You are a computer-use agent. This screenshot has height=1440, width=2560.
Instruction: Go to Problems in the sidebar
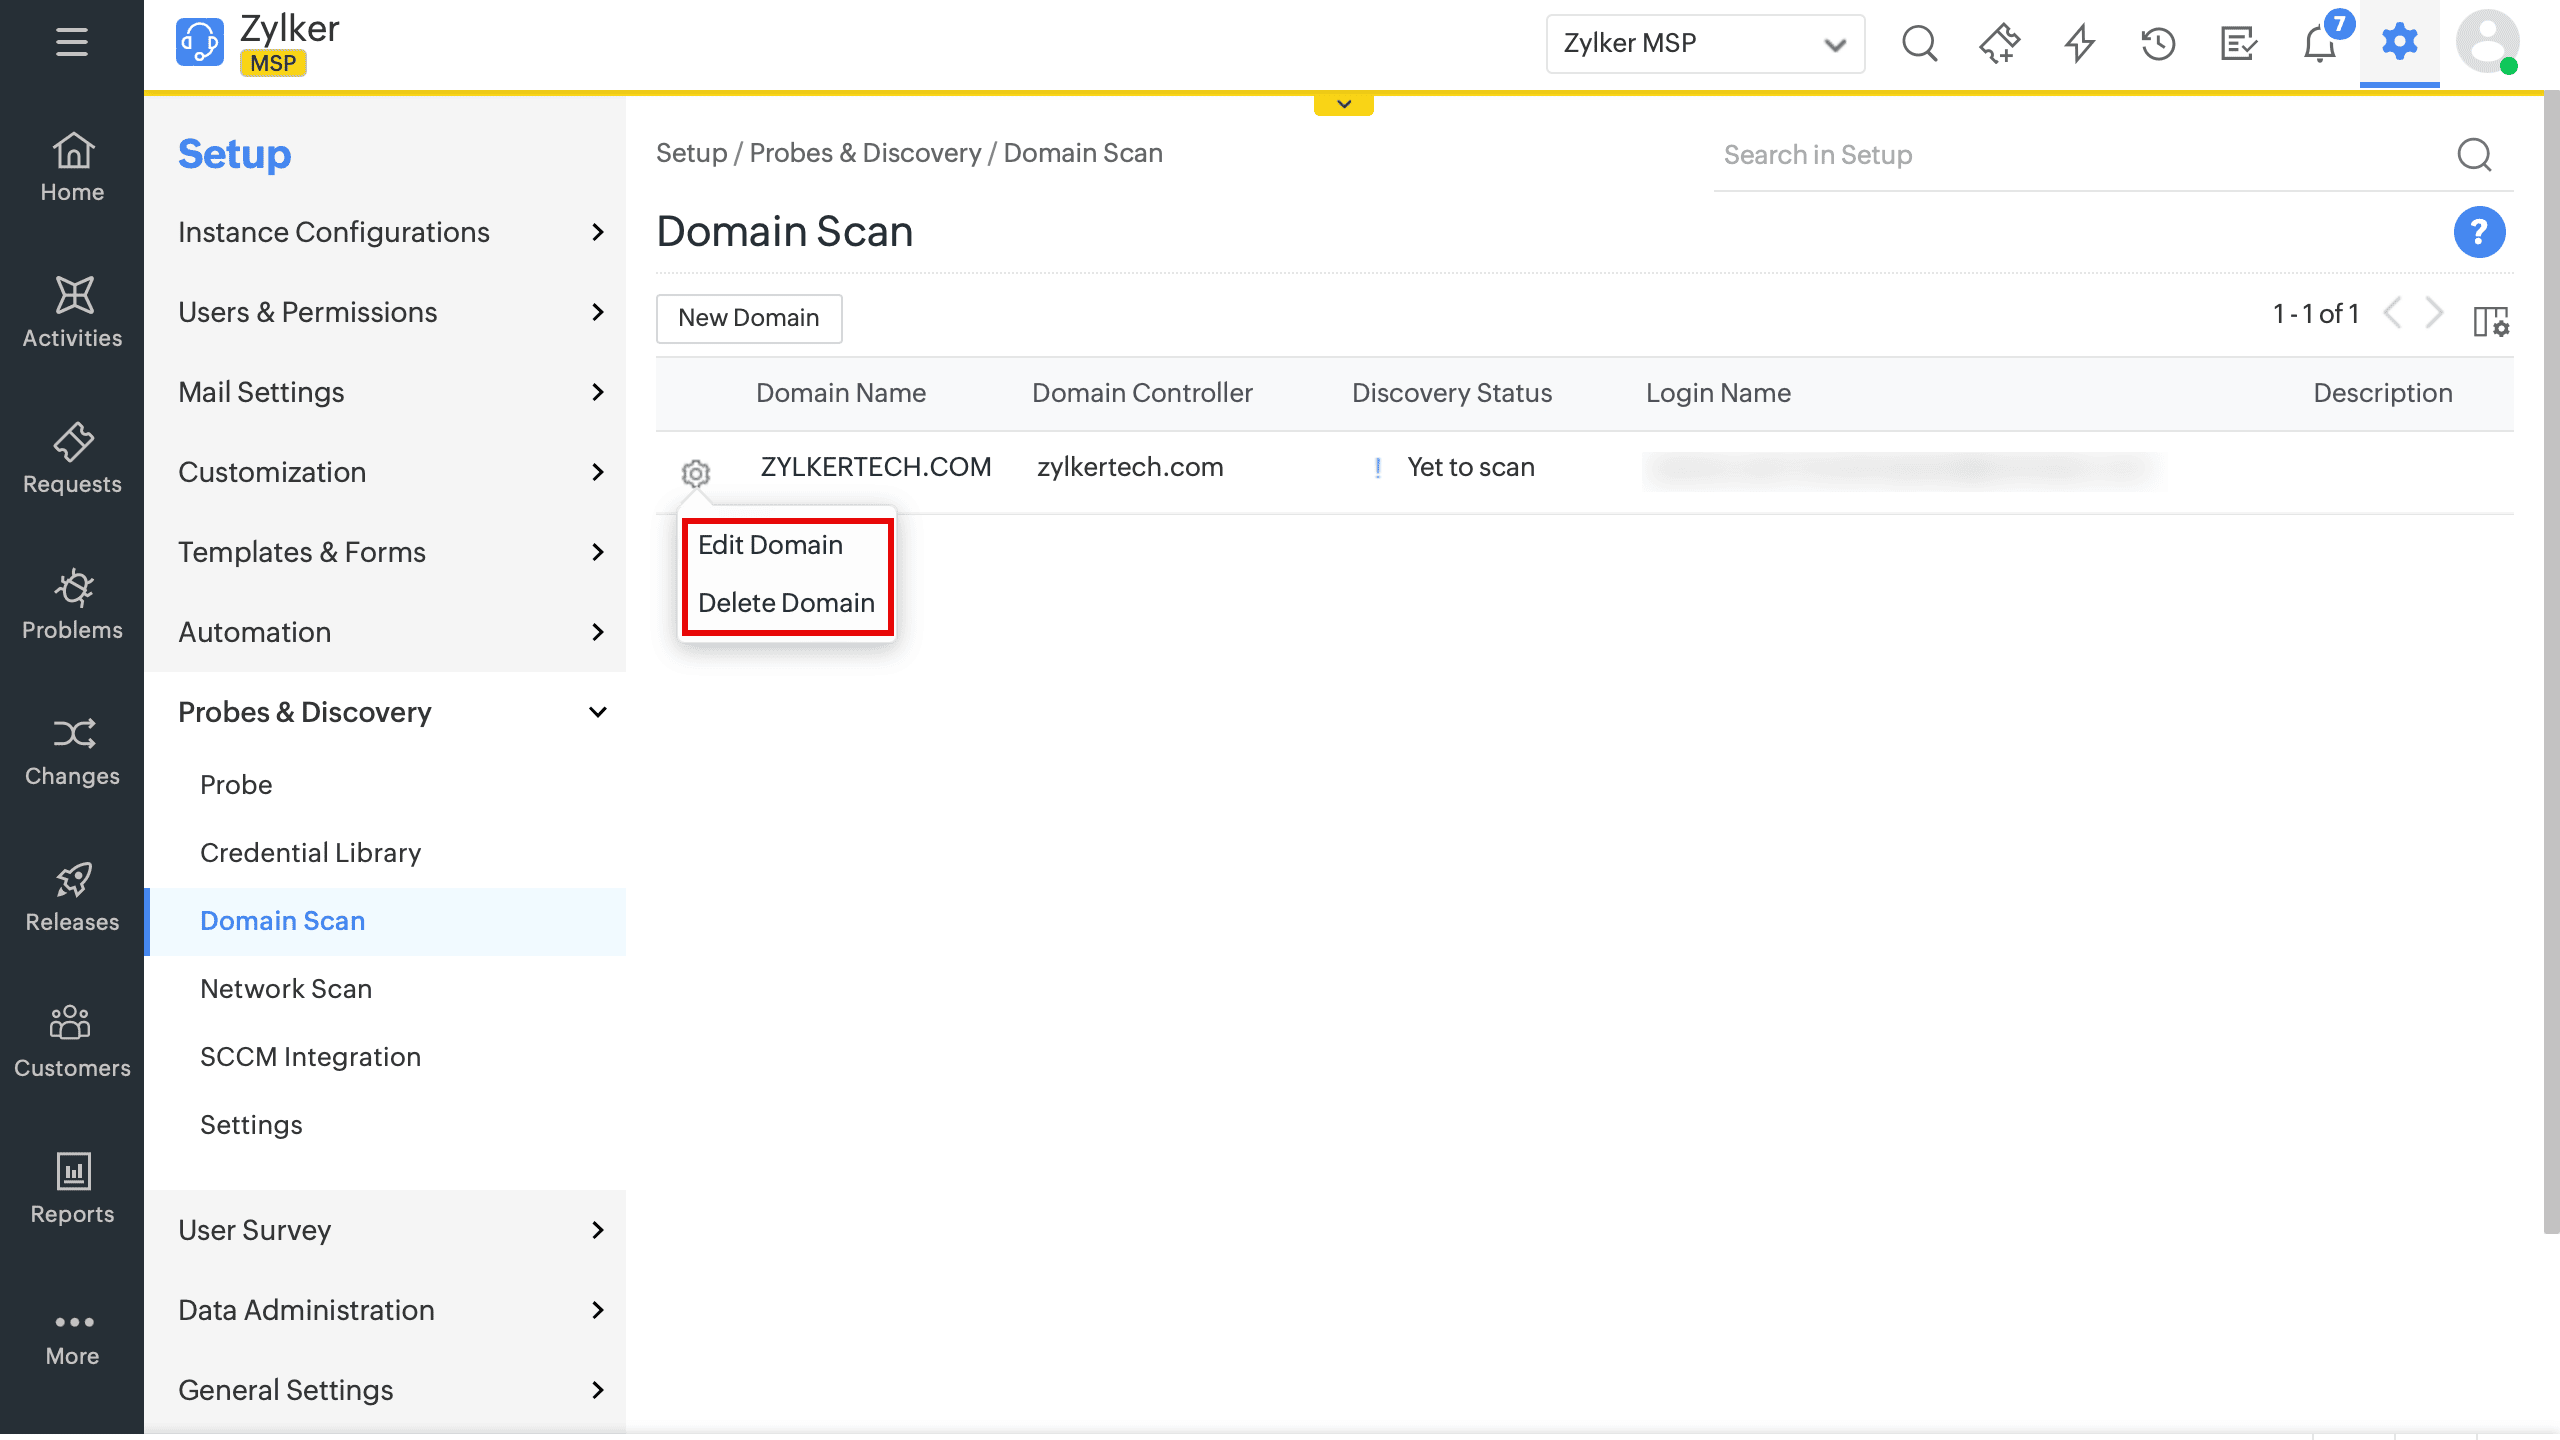(x=72, y=604)
